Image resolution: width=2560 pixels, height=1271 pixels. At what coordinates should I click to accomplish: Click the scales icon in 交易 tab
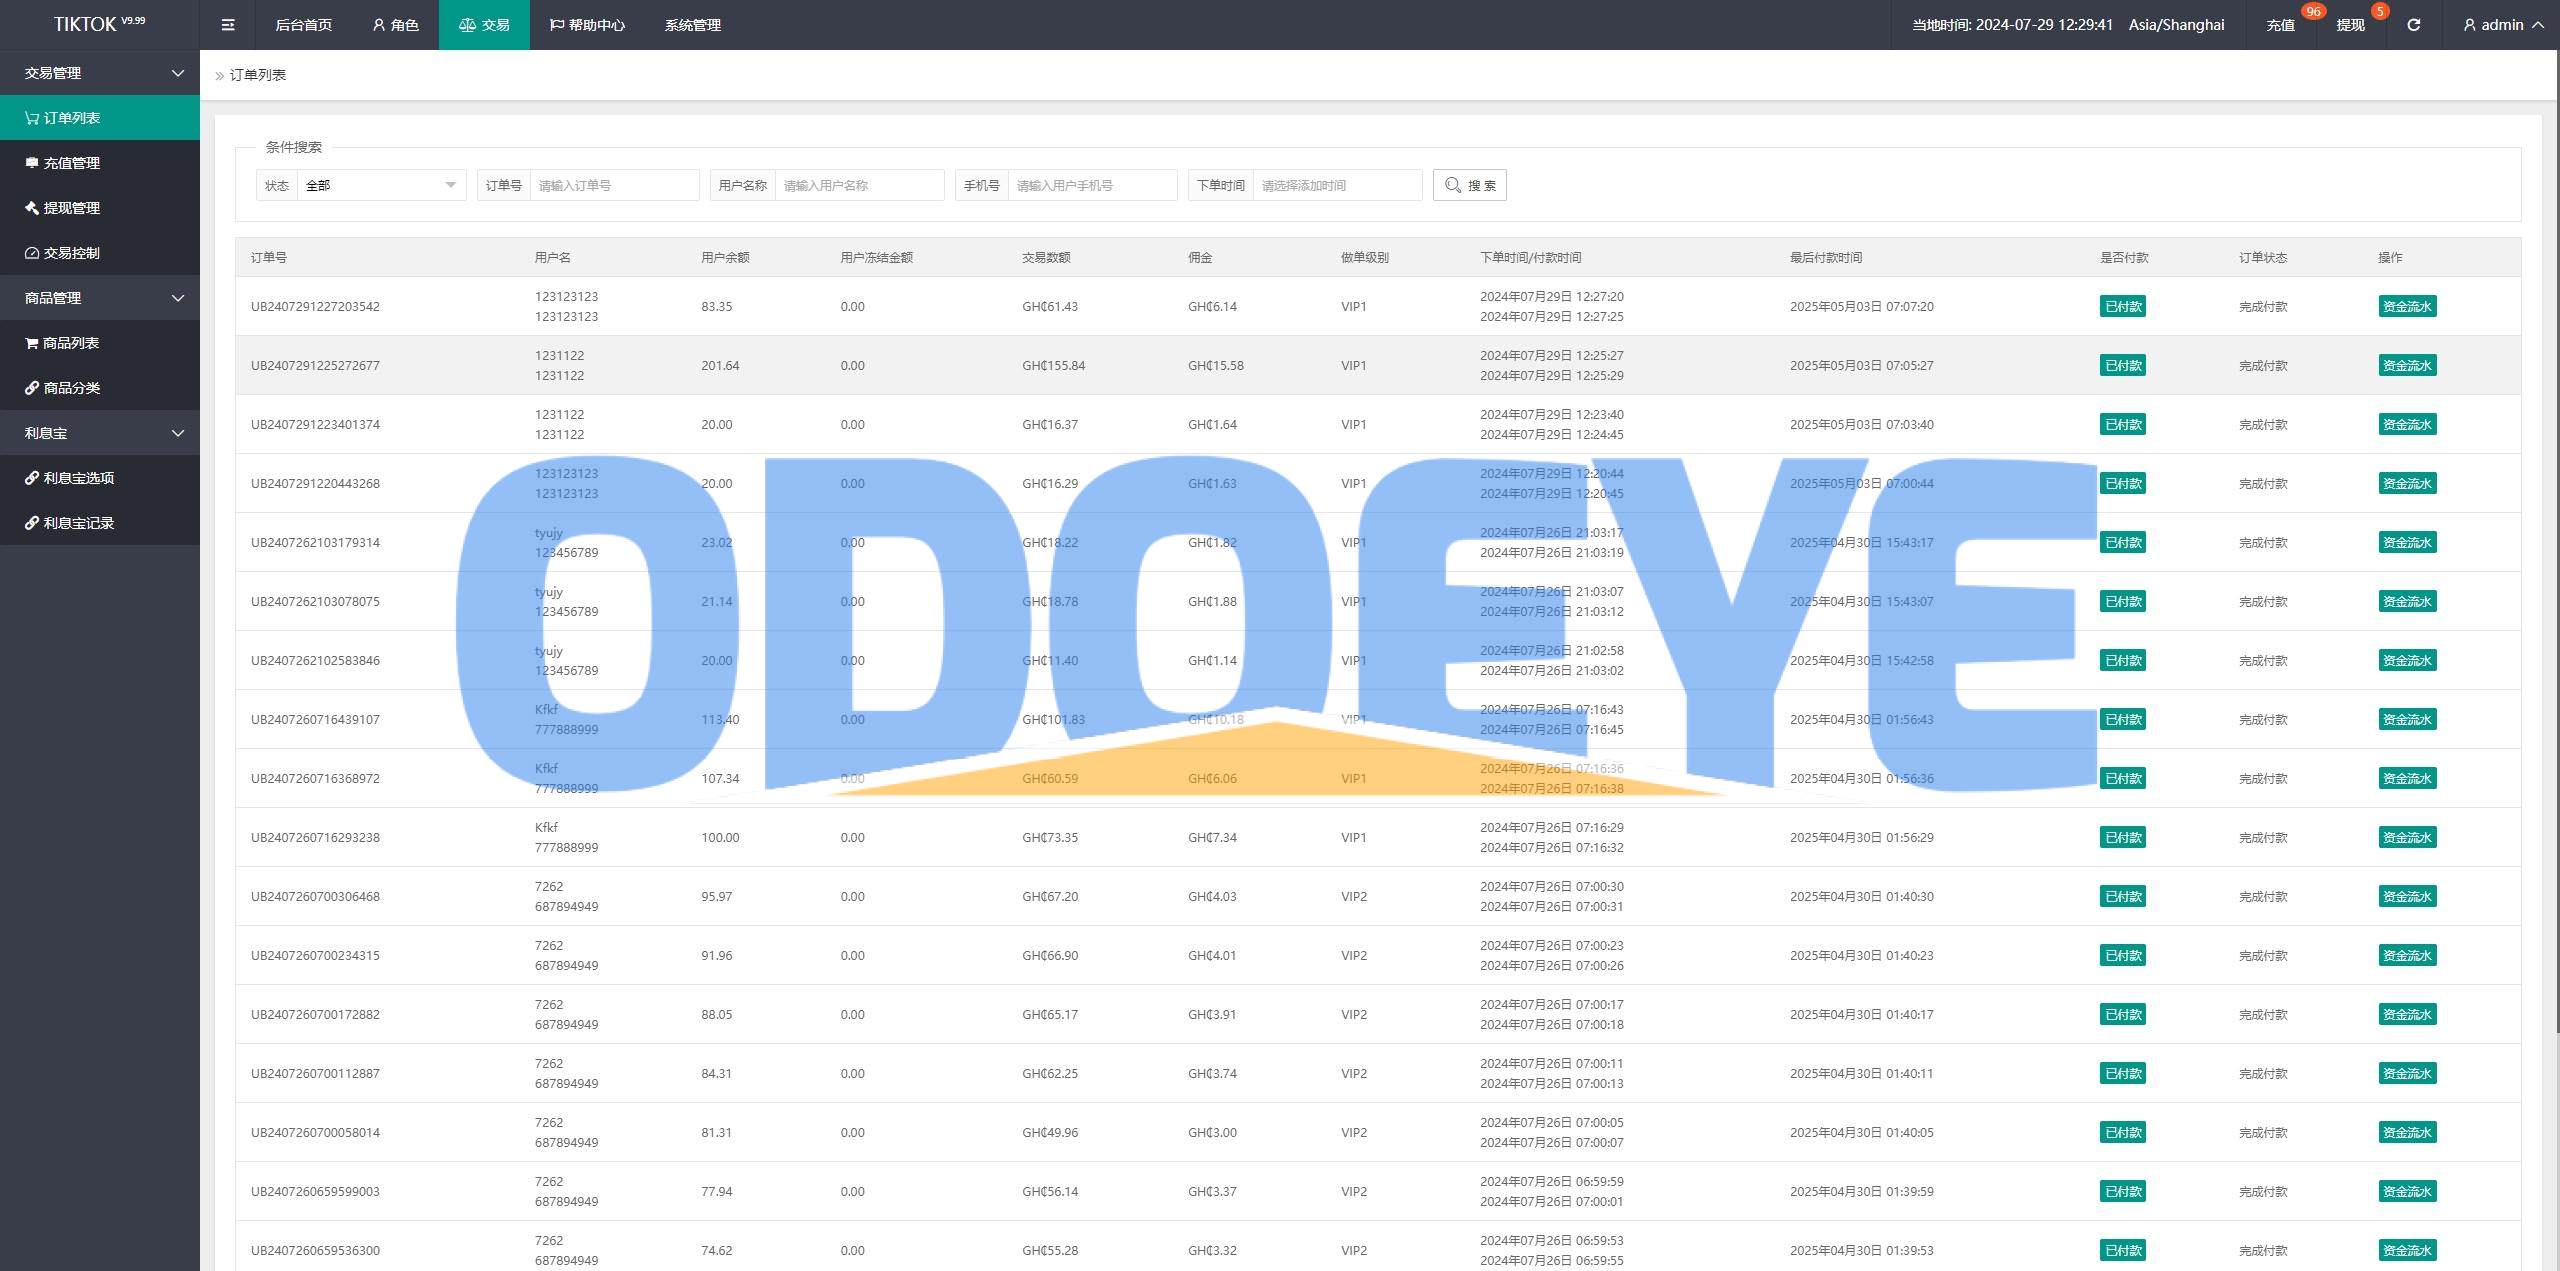[x=467, y=25]
